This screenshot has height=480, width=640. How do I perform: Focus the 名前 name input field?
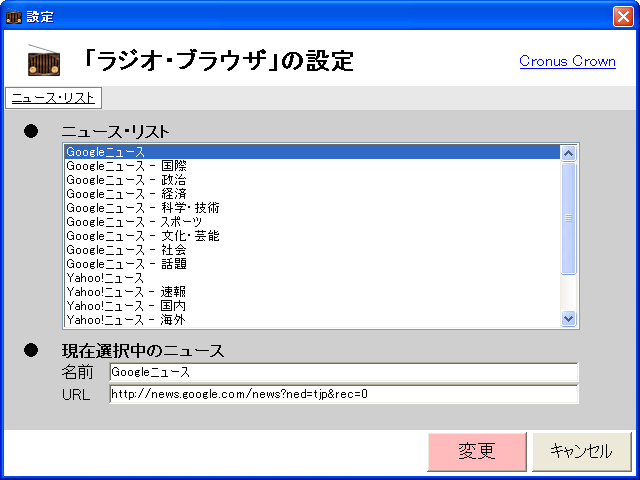pyautogui.click(x=344, y=372)
